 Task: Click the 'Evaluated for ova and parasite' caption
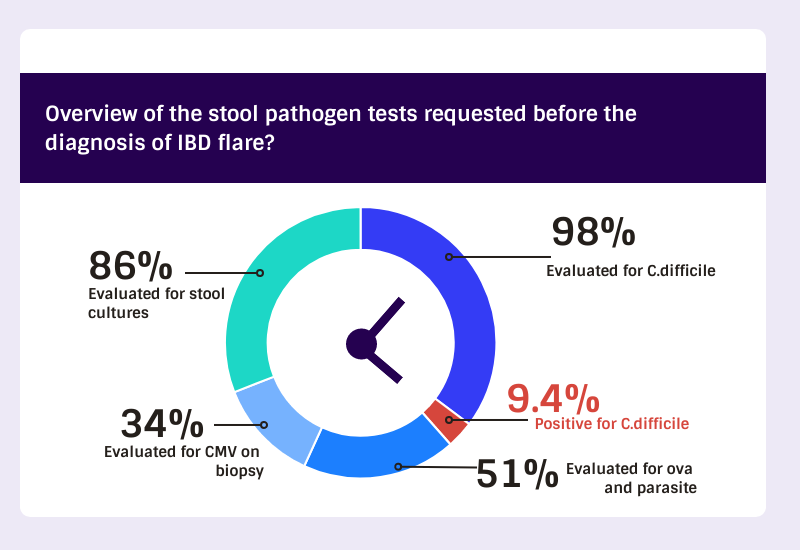(631, 478)
